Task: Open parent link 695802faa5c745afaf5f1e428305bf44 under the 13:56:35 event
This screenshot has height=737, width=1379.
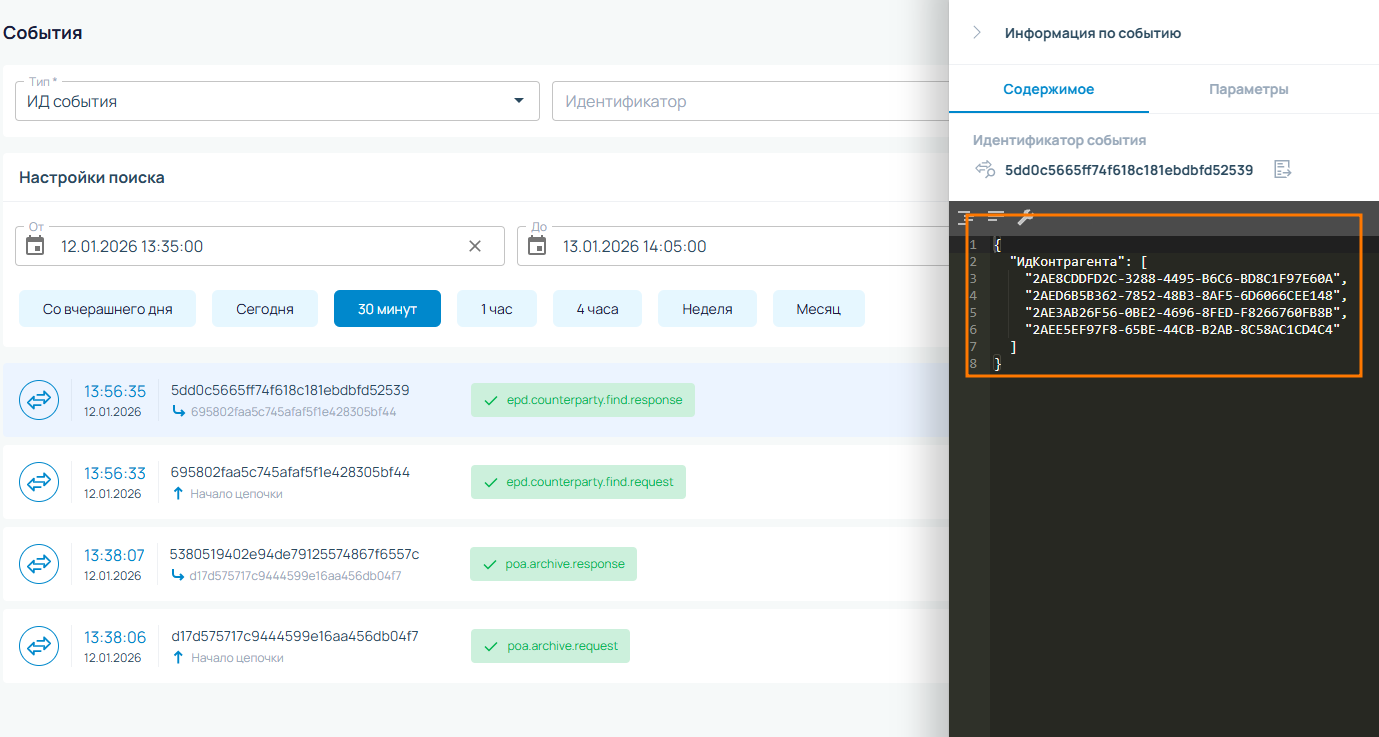Action: tap(294, 412)
